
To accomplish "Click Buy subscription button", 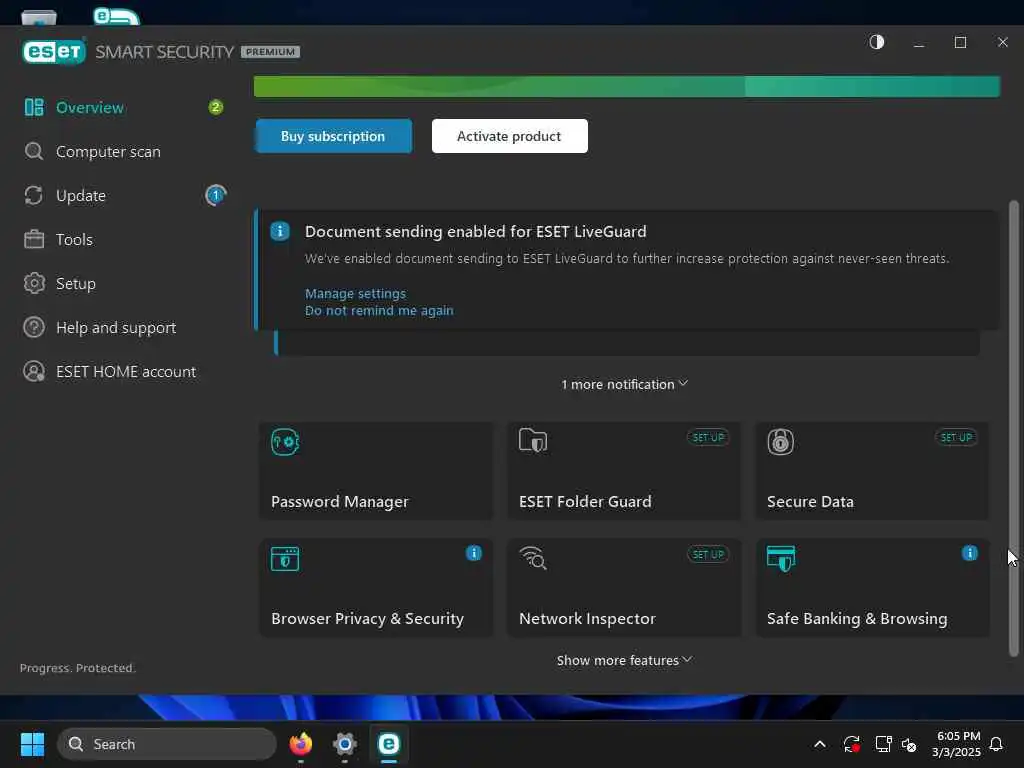I will point(333,136).
